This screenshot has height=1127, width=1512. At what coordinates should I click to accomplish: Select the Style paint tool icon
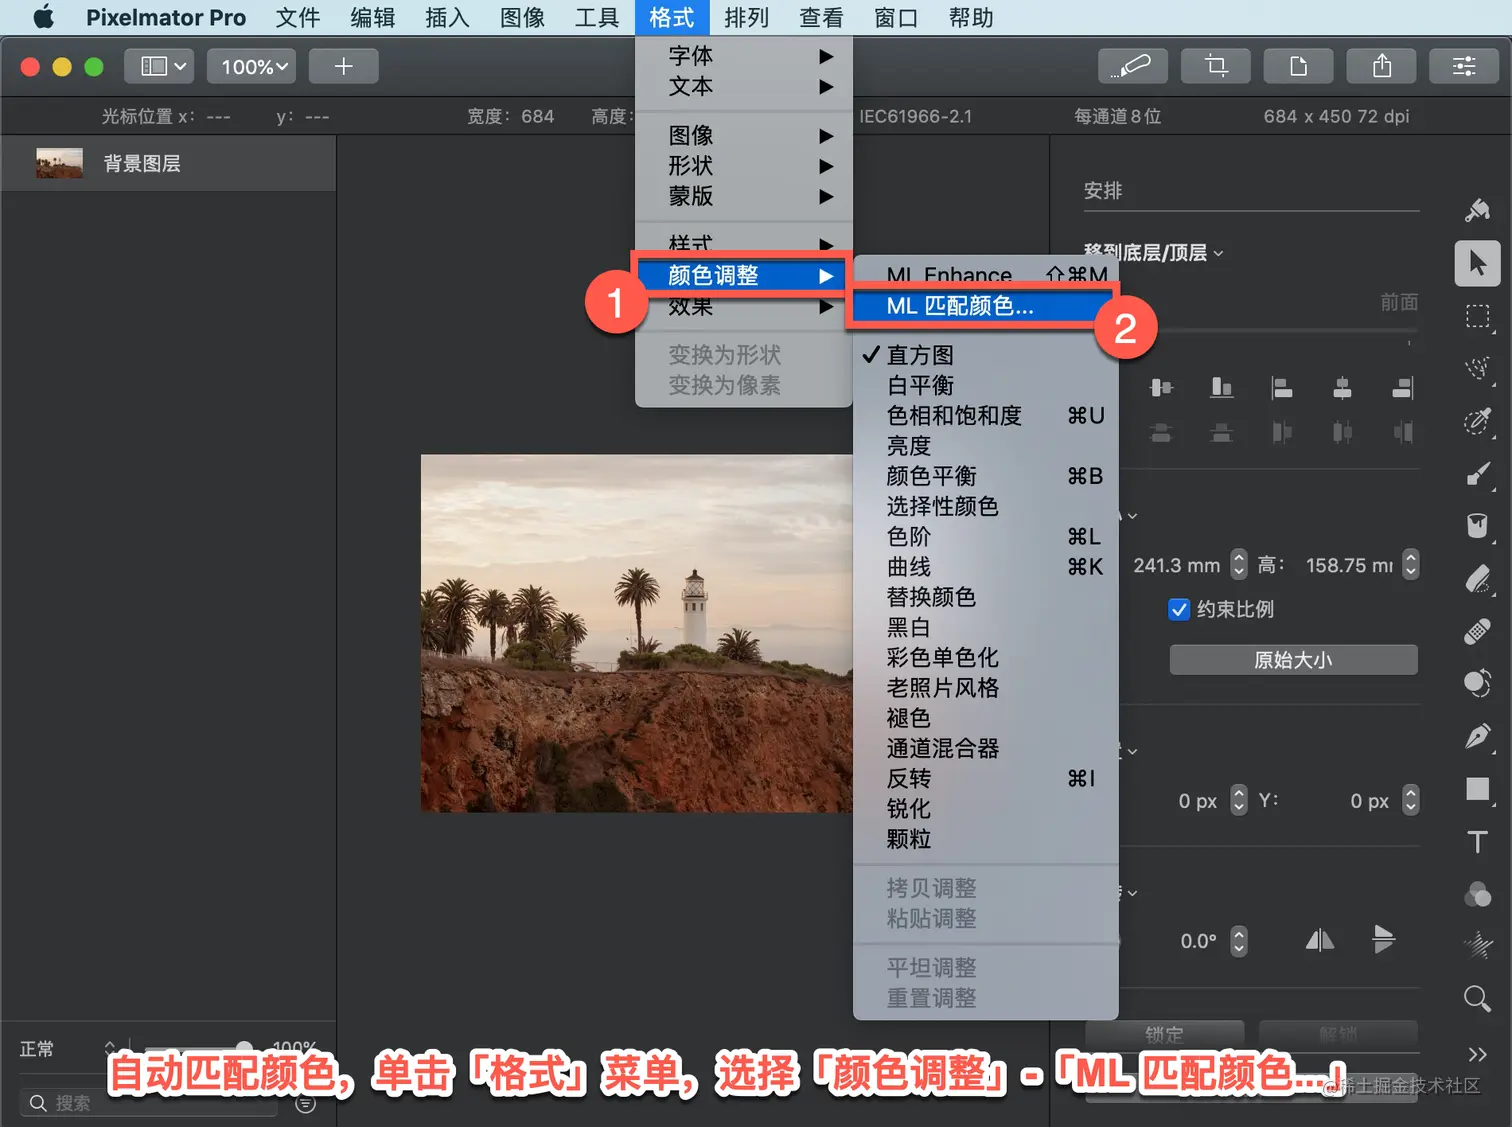[1477, 210]
